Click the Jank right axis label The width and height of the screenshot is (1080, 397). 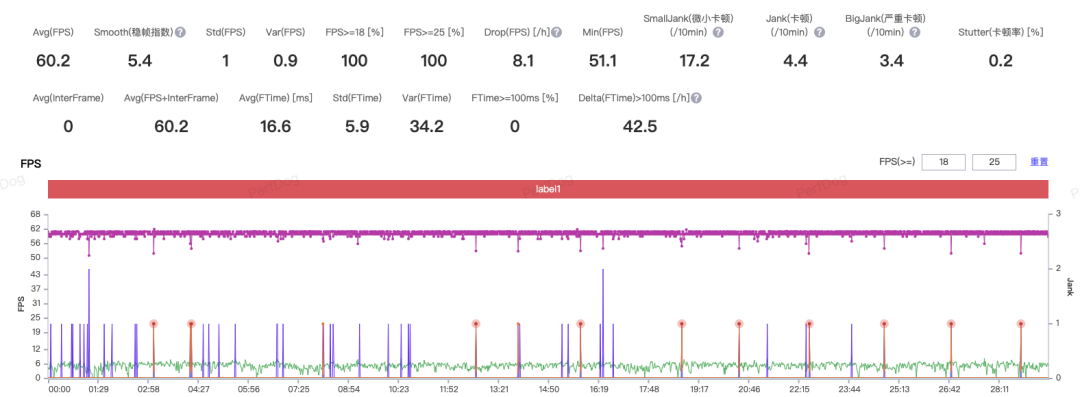click(x=1070, y=287)
